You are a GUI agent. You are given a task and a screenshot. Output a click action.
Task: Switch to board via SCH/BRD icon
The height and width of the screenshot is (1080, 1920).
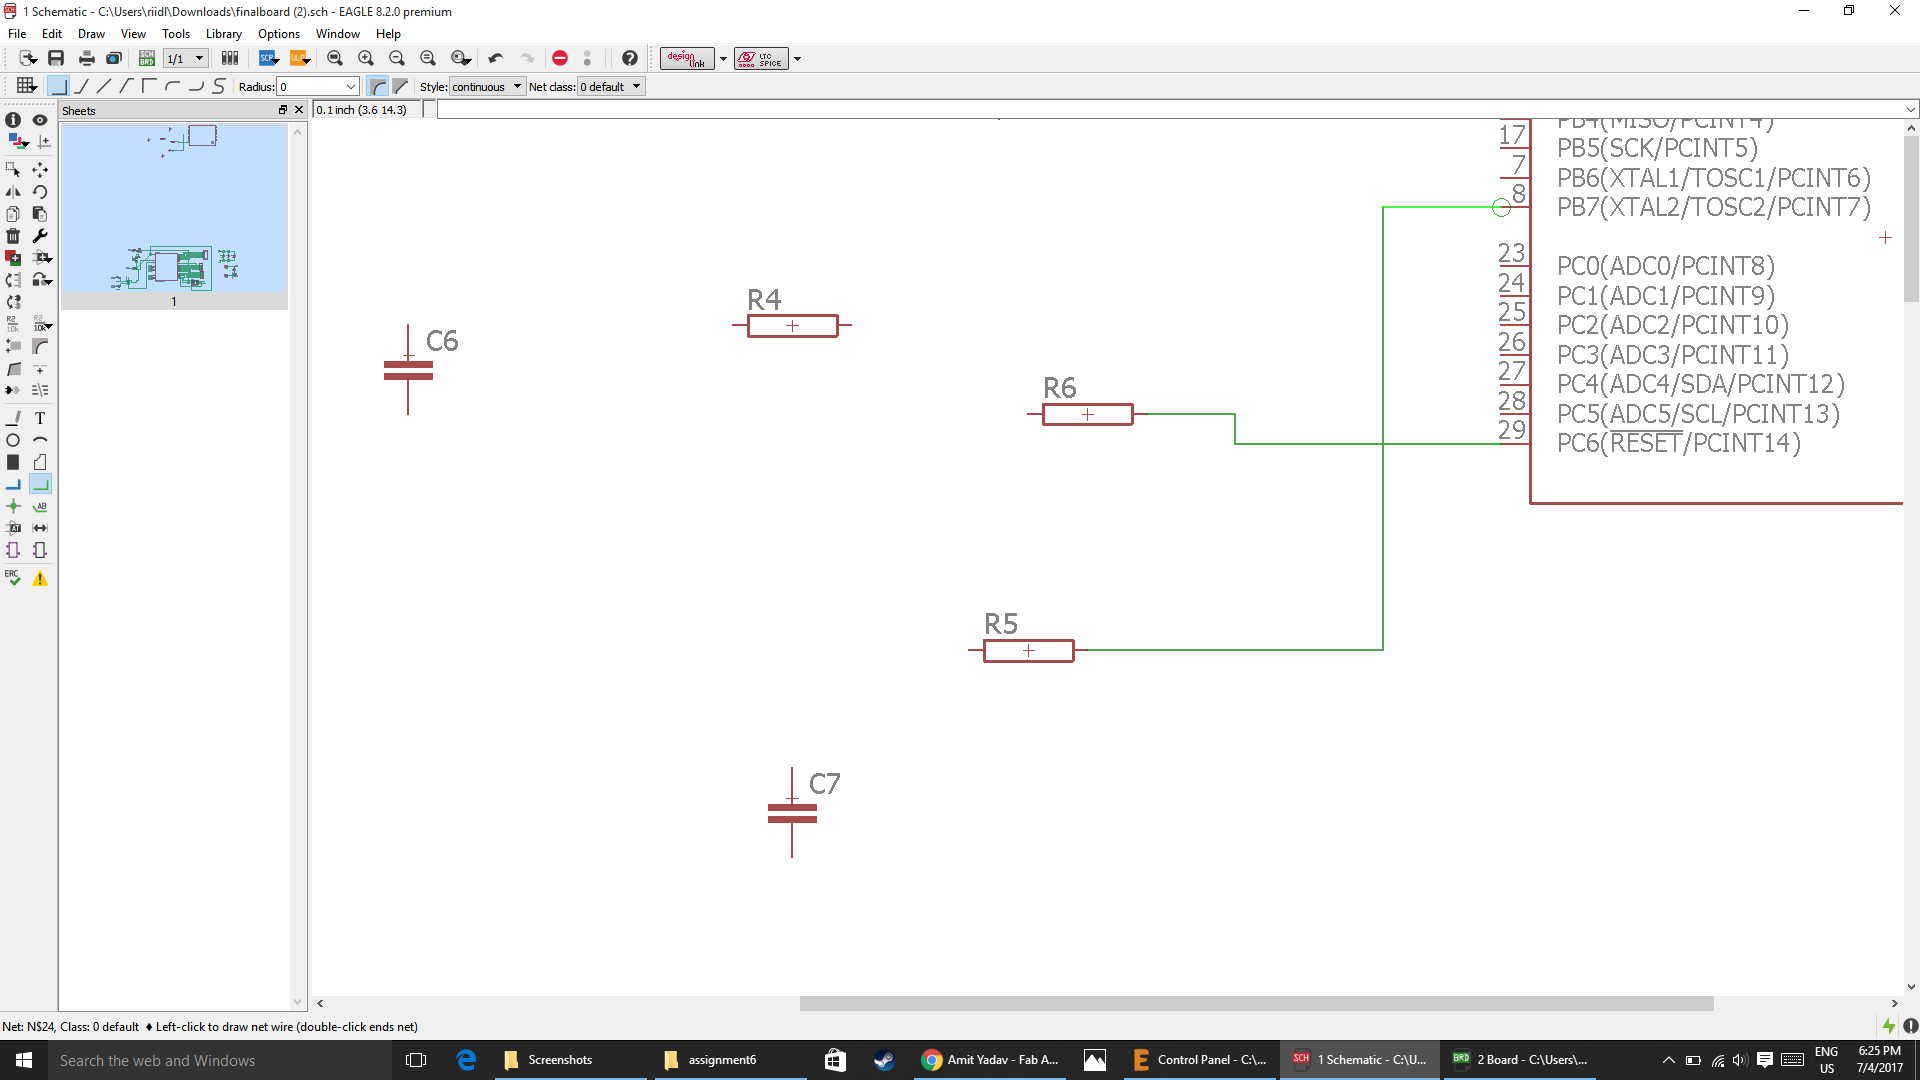coord(147,58)
